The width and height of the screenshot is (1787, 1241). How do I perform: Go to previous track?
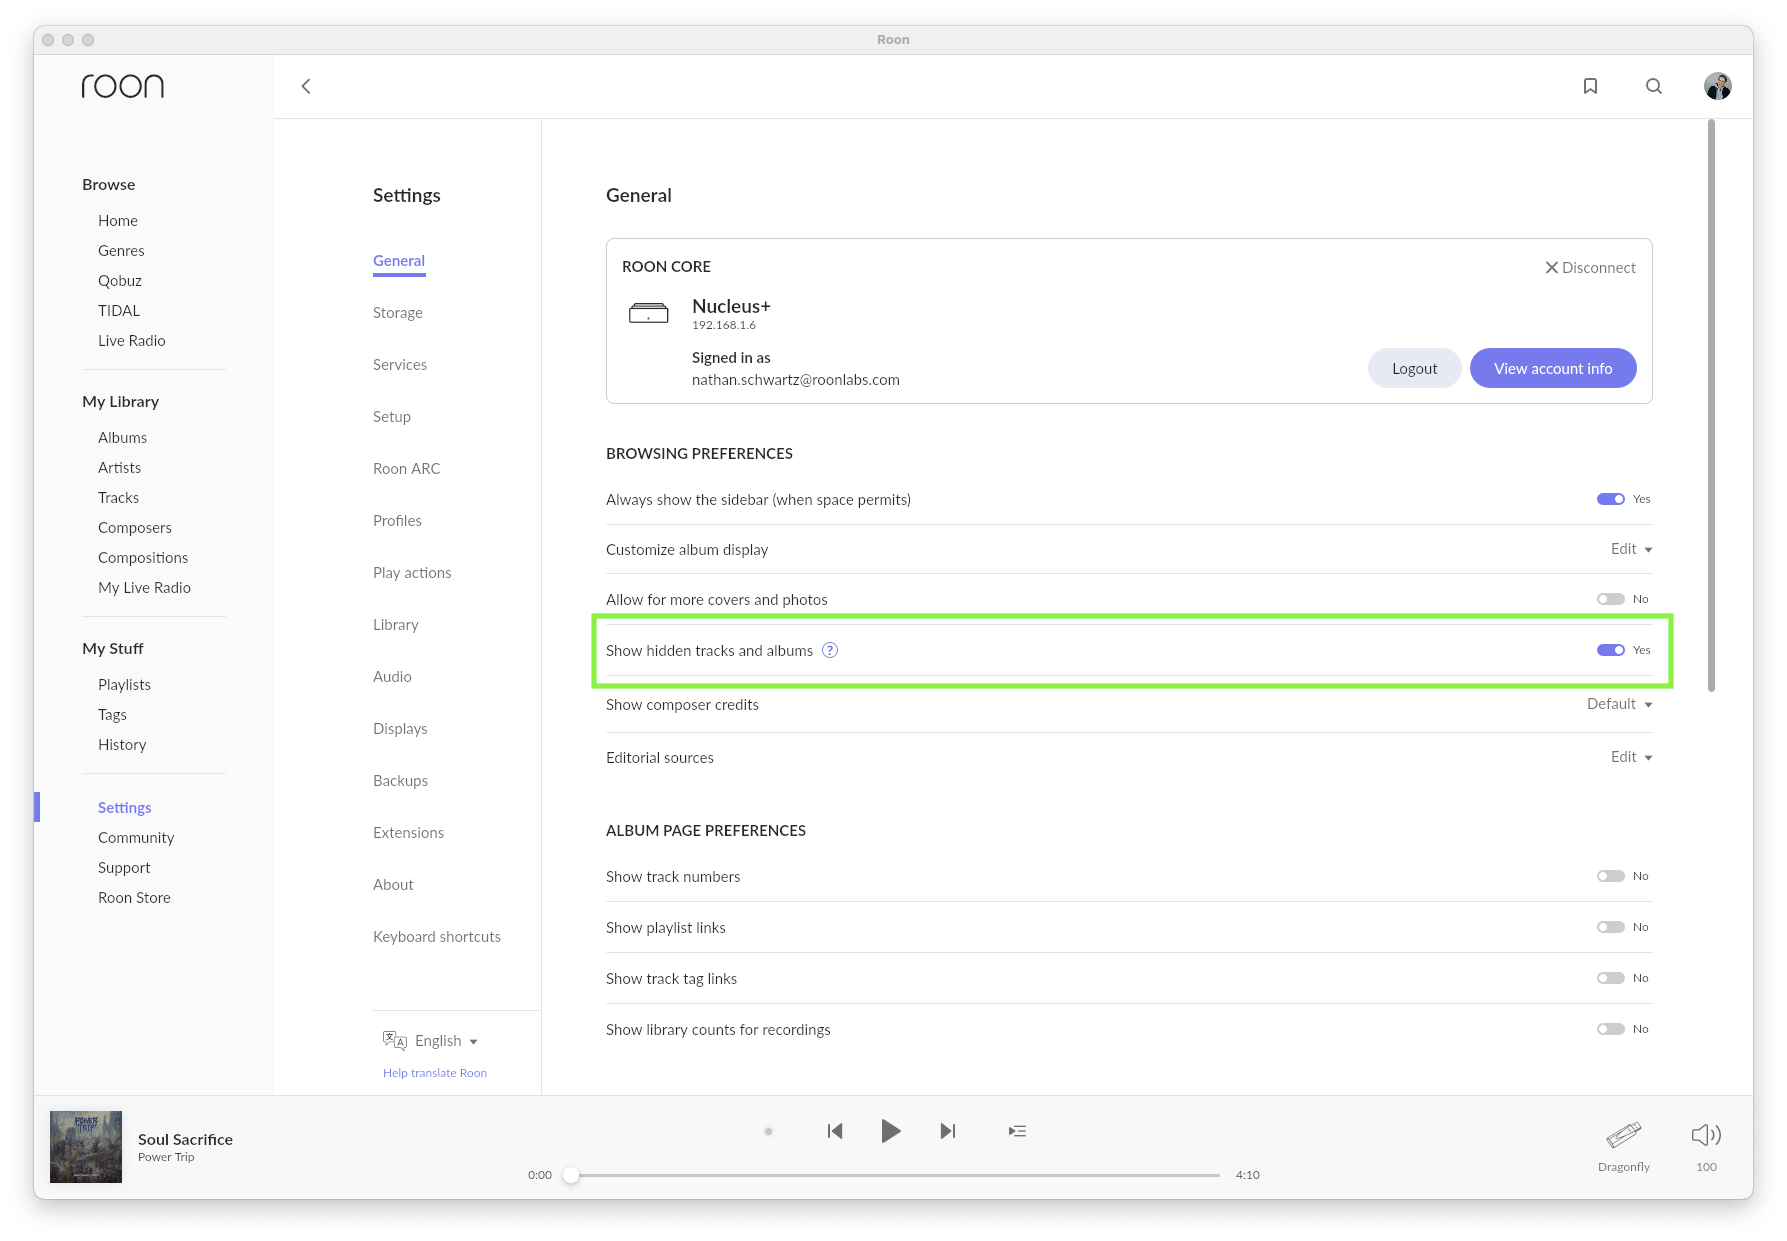tap(835, 1131)
